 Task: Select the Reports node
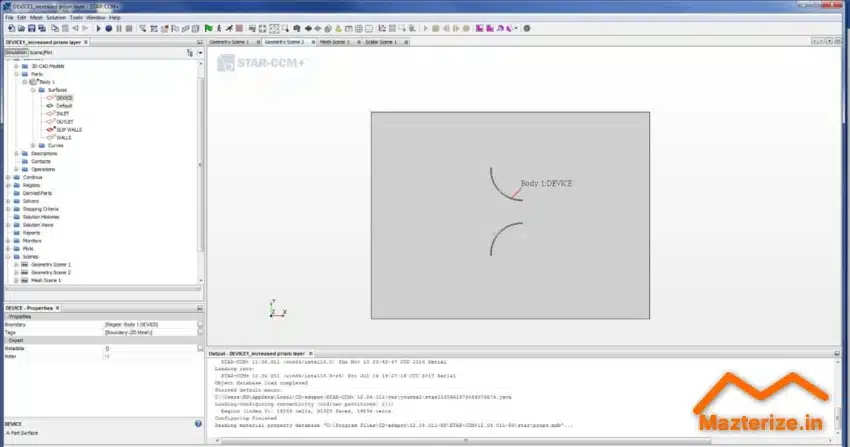point(31,232)
